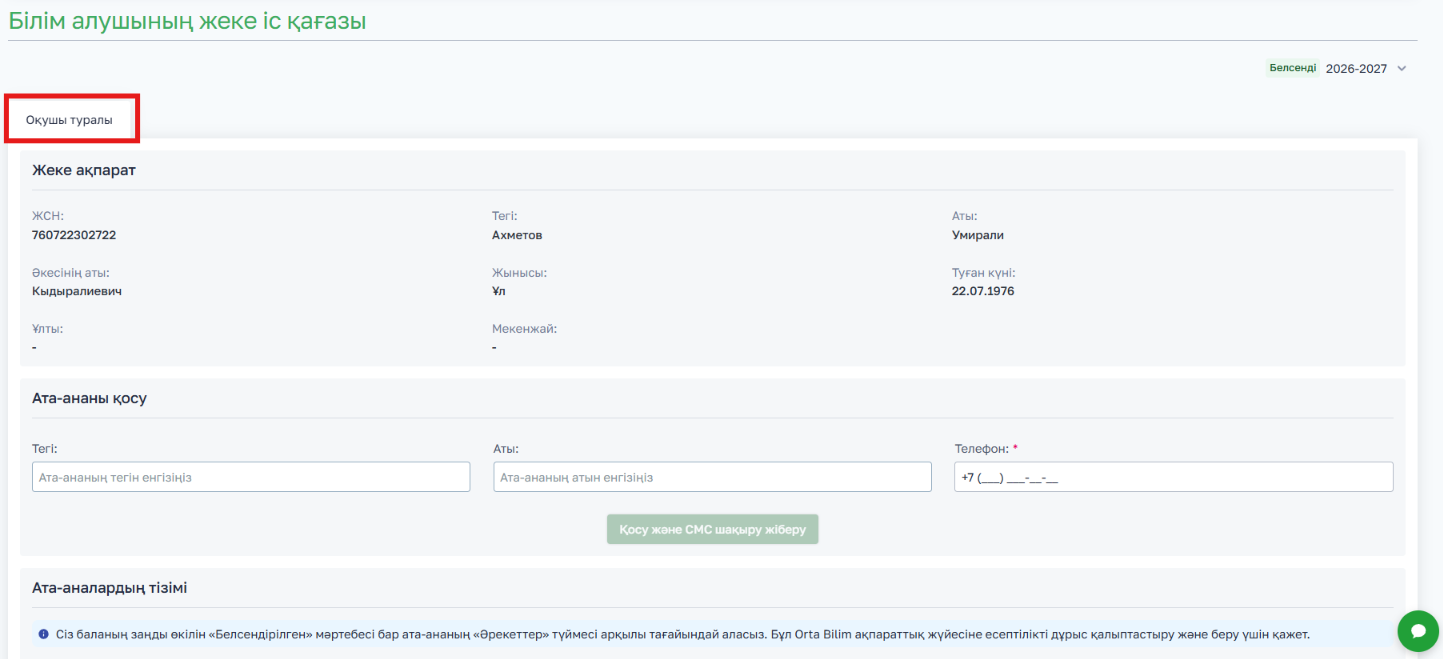This screenshot has height=659, width=1443.
Task: Click the «Мекенжай:» field label
Action: click(524, 328)
